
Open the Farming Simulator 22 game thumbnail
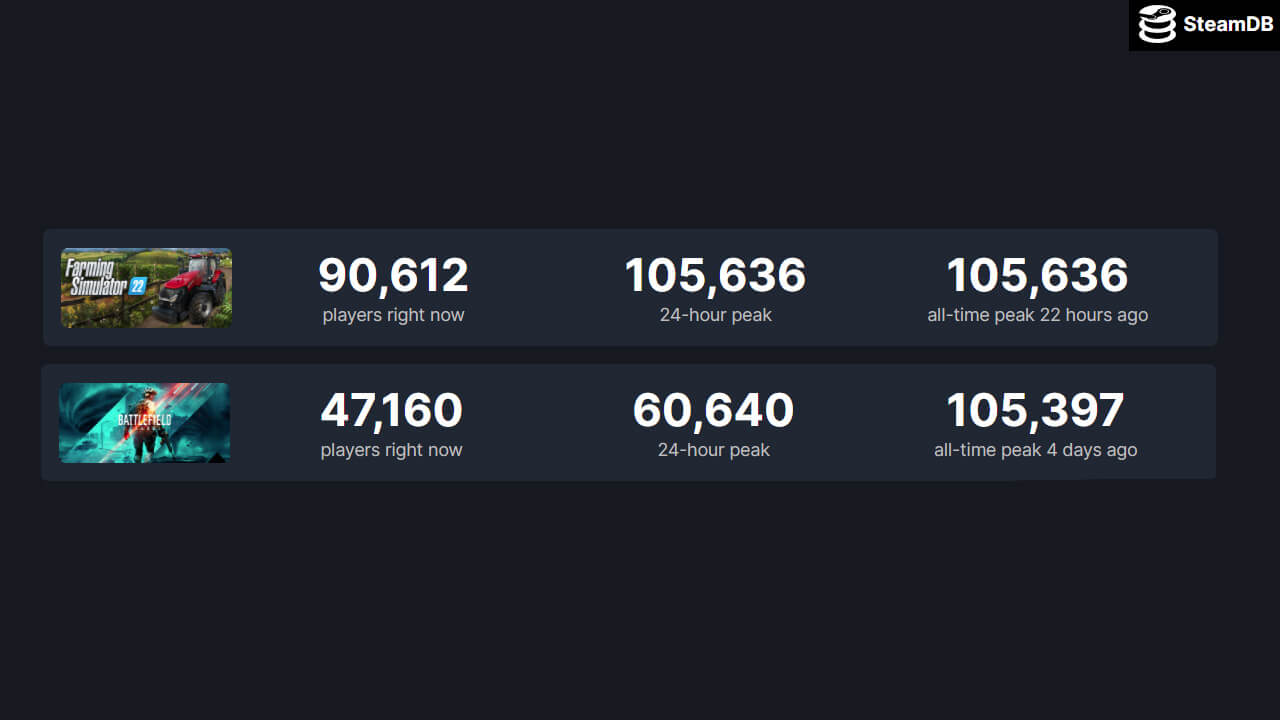pos(146,288)
